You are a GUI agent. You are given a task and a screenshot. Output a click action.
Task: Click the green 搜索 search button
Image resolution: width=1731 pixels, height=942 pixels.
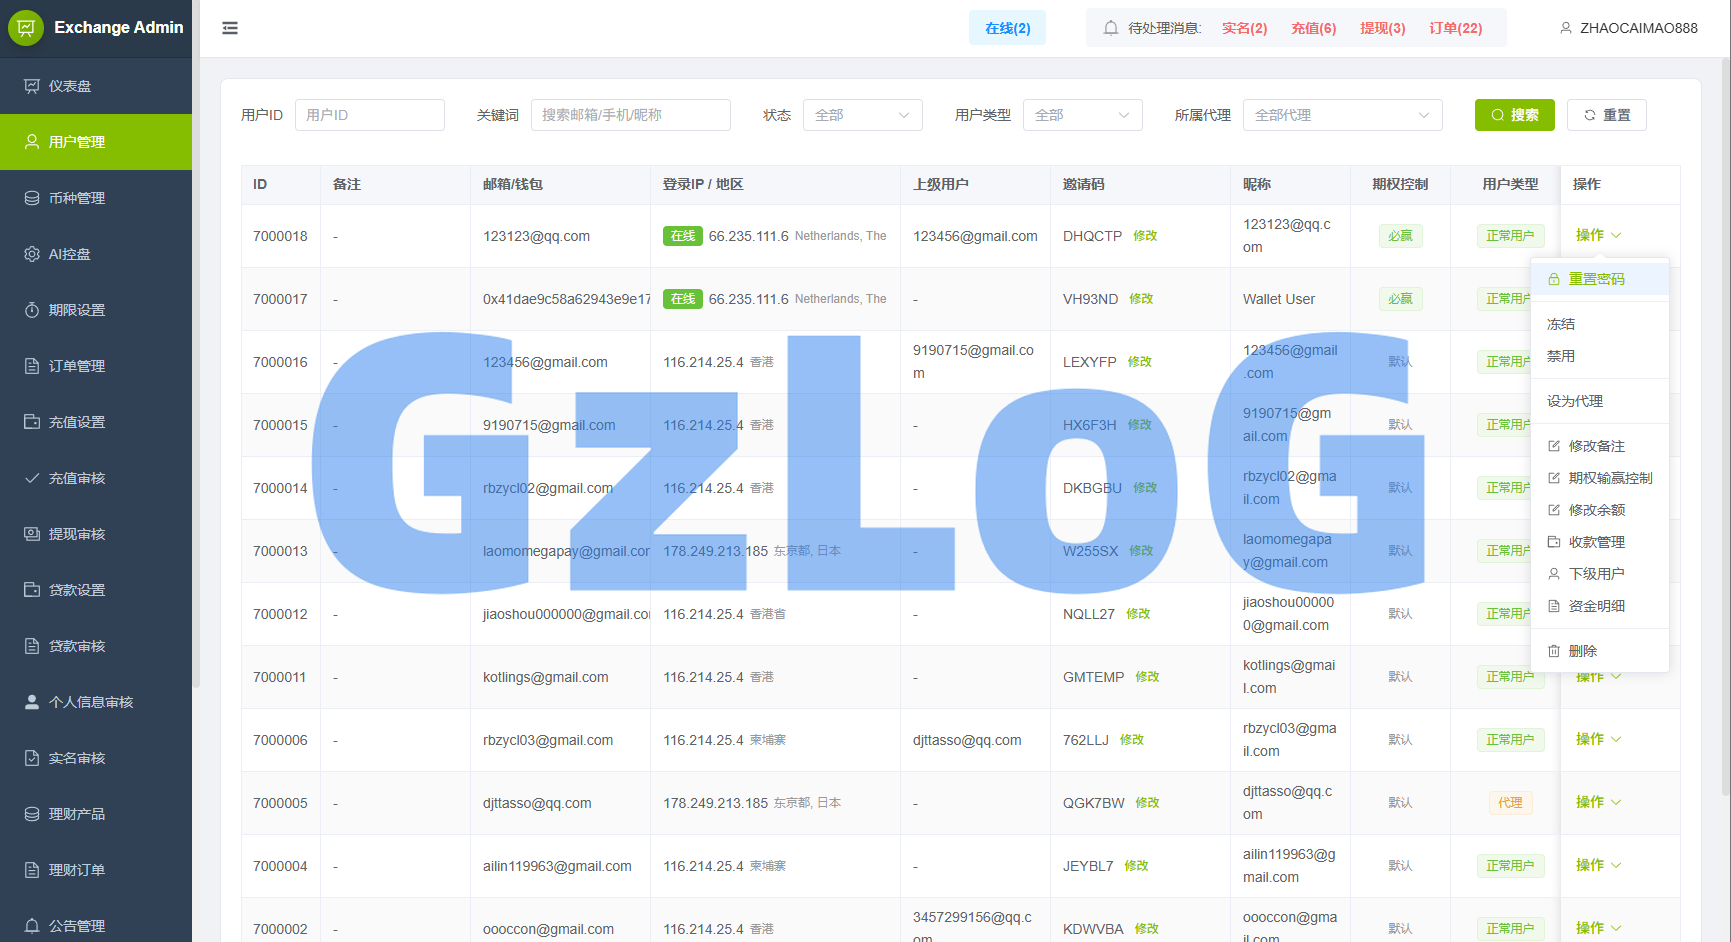coord(1514,115)
